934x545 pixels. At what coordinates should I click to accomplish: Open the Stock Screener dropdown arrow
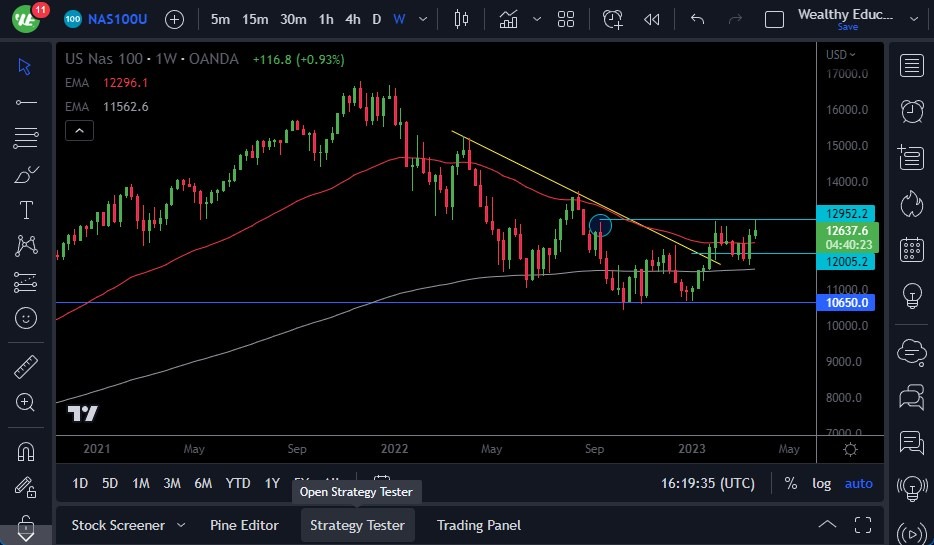[181, 525]
